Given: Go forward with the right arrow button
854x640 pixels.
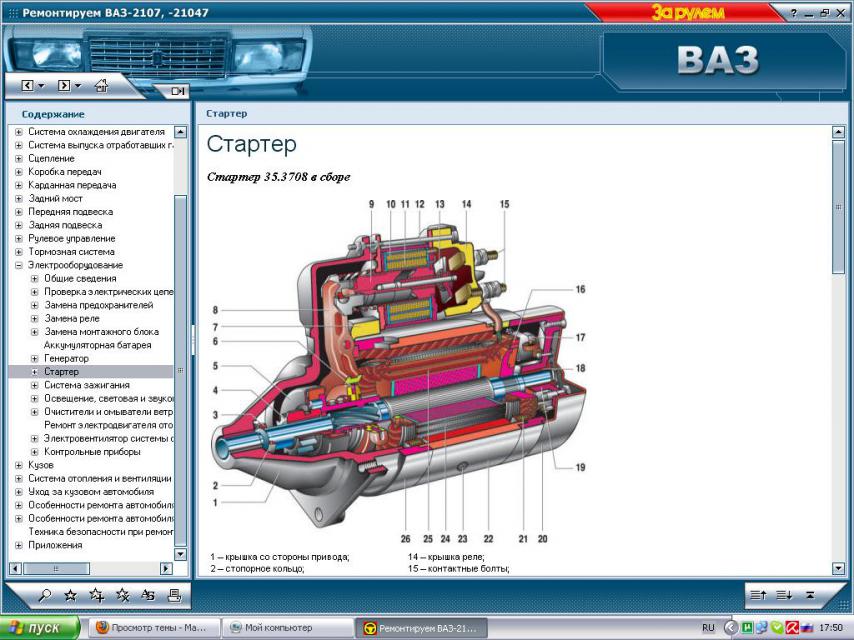Looking at the screenshot, I should pyautogui.click(x=64, y=86).
